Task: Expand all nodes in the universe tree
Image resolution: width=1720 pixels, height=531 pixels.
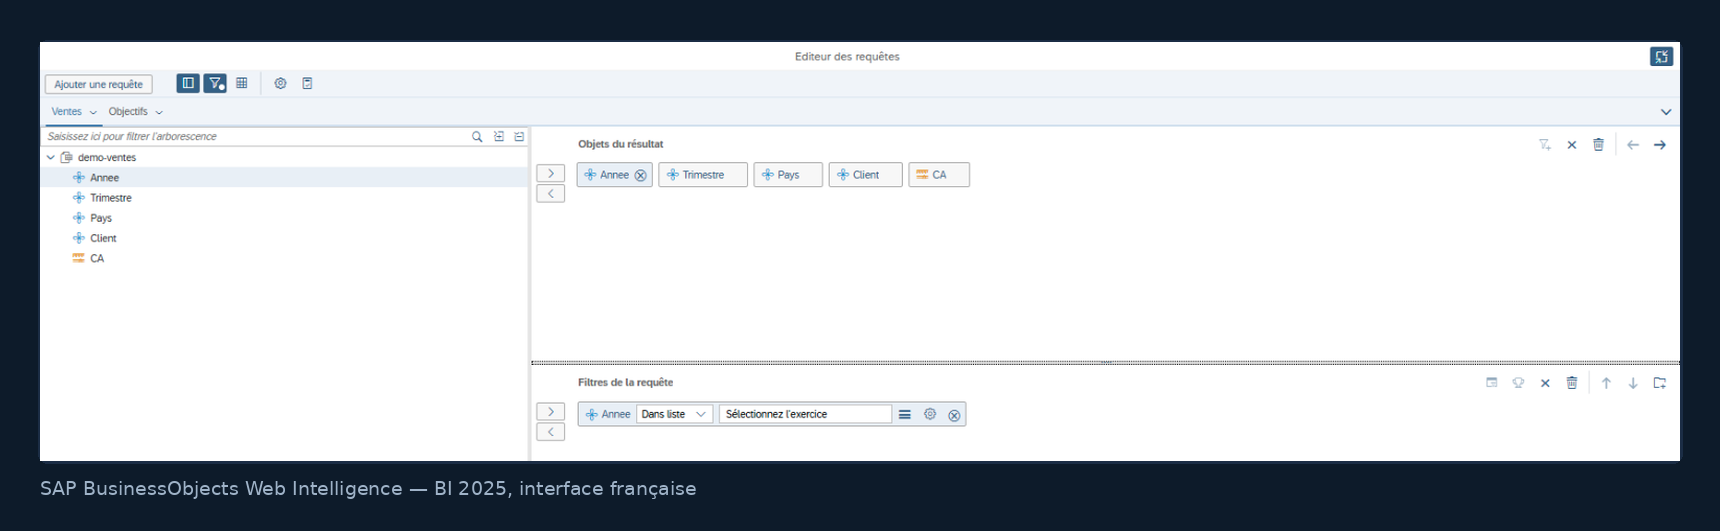Action: pos(499,137)
